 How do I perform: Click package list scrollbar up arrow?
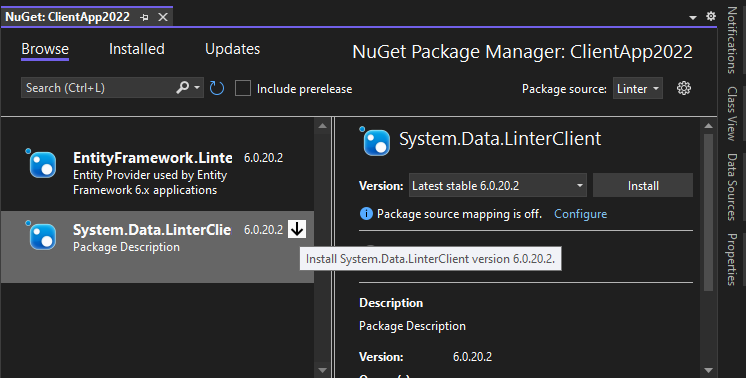[x=323, y=126]
